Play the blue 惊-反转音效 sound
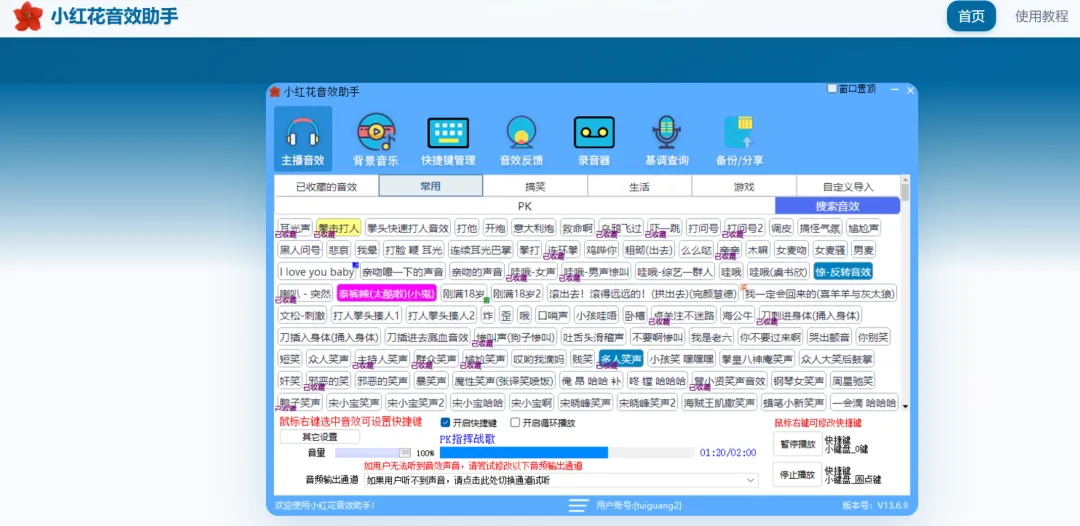1080x526 pixels. (x=843, y=272)
